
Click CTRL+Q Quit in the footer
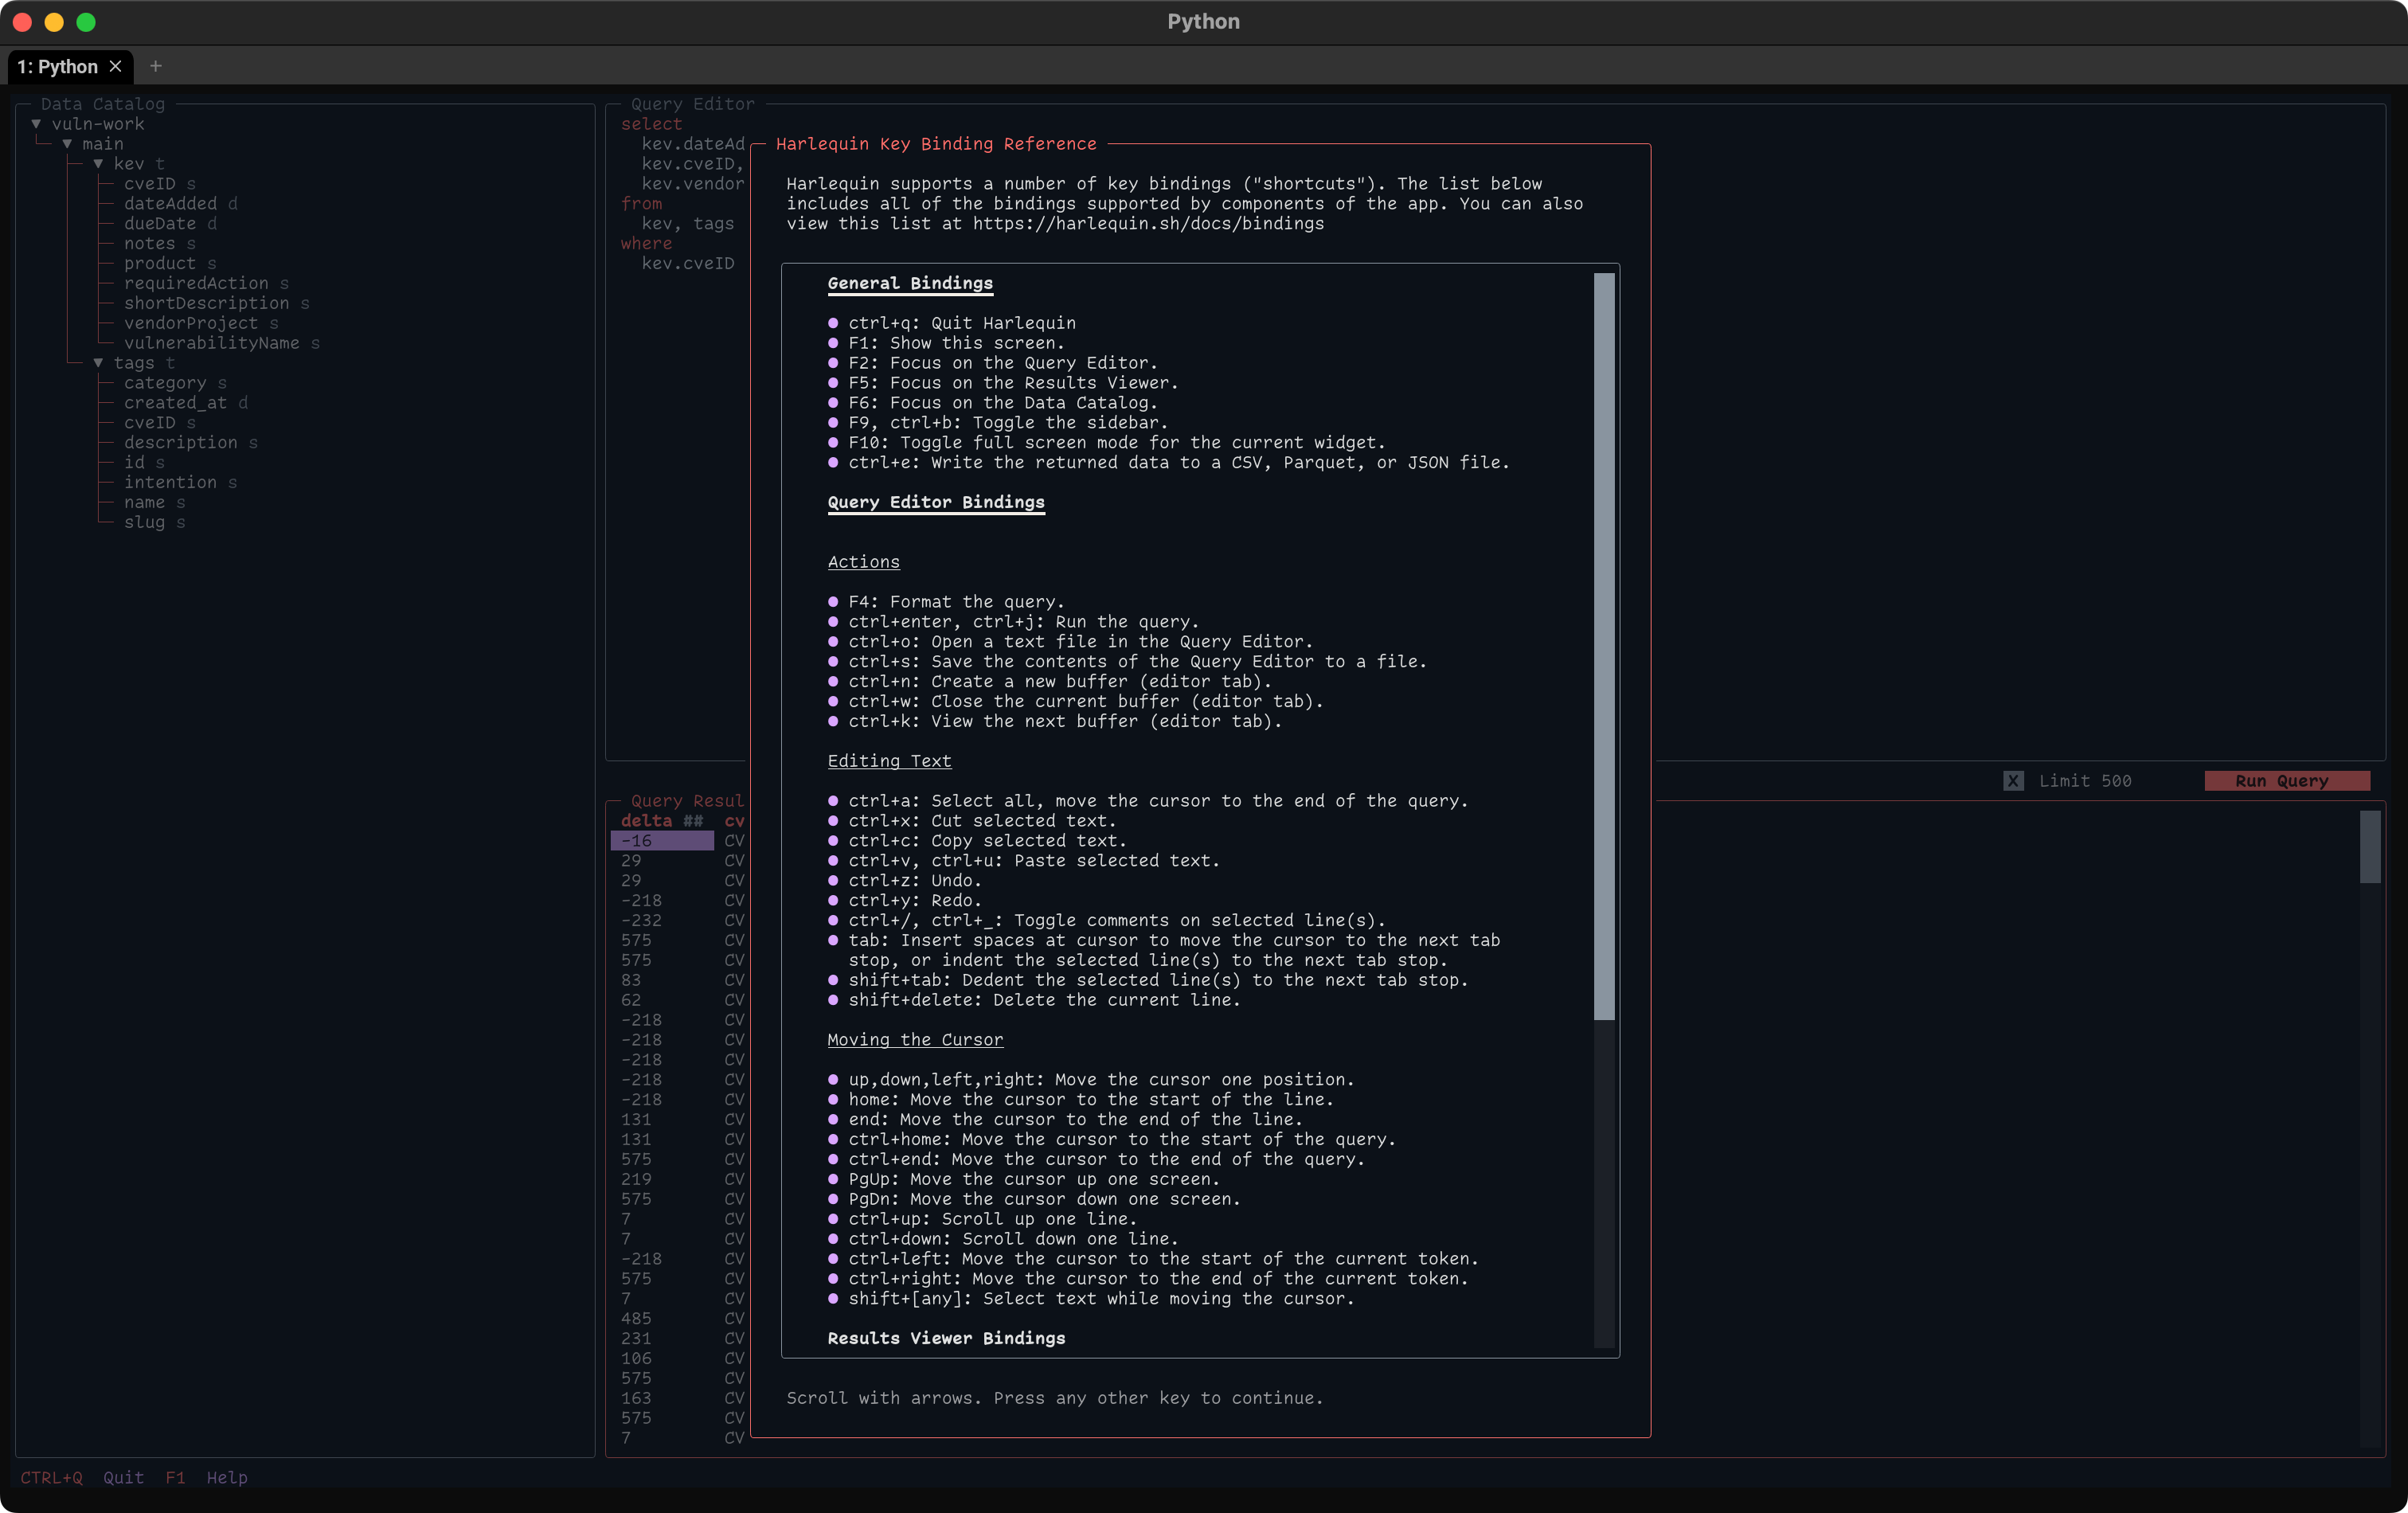coord(82,1477)
